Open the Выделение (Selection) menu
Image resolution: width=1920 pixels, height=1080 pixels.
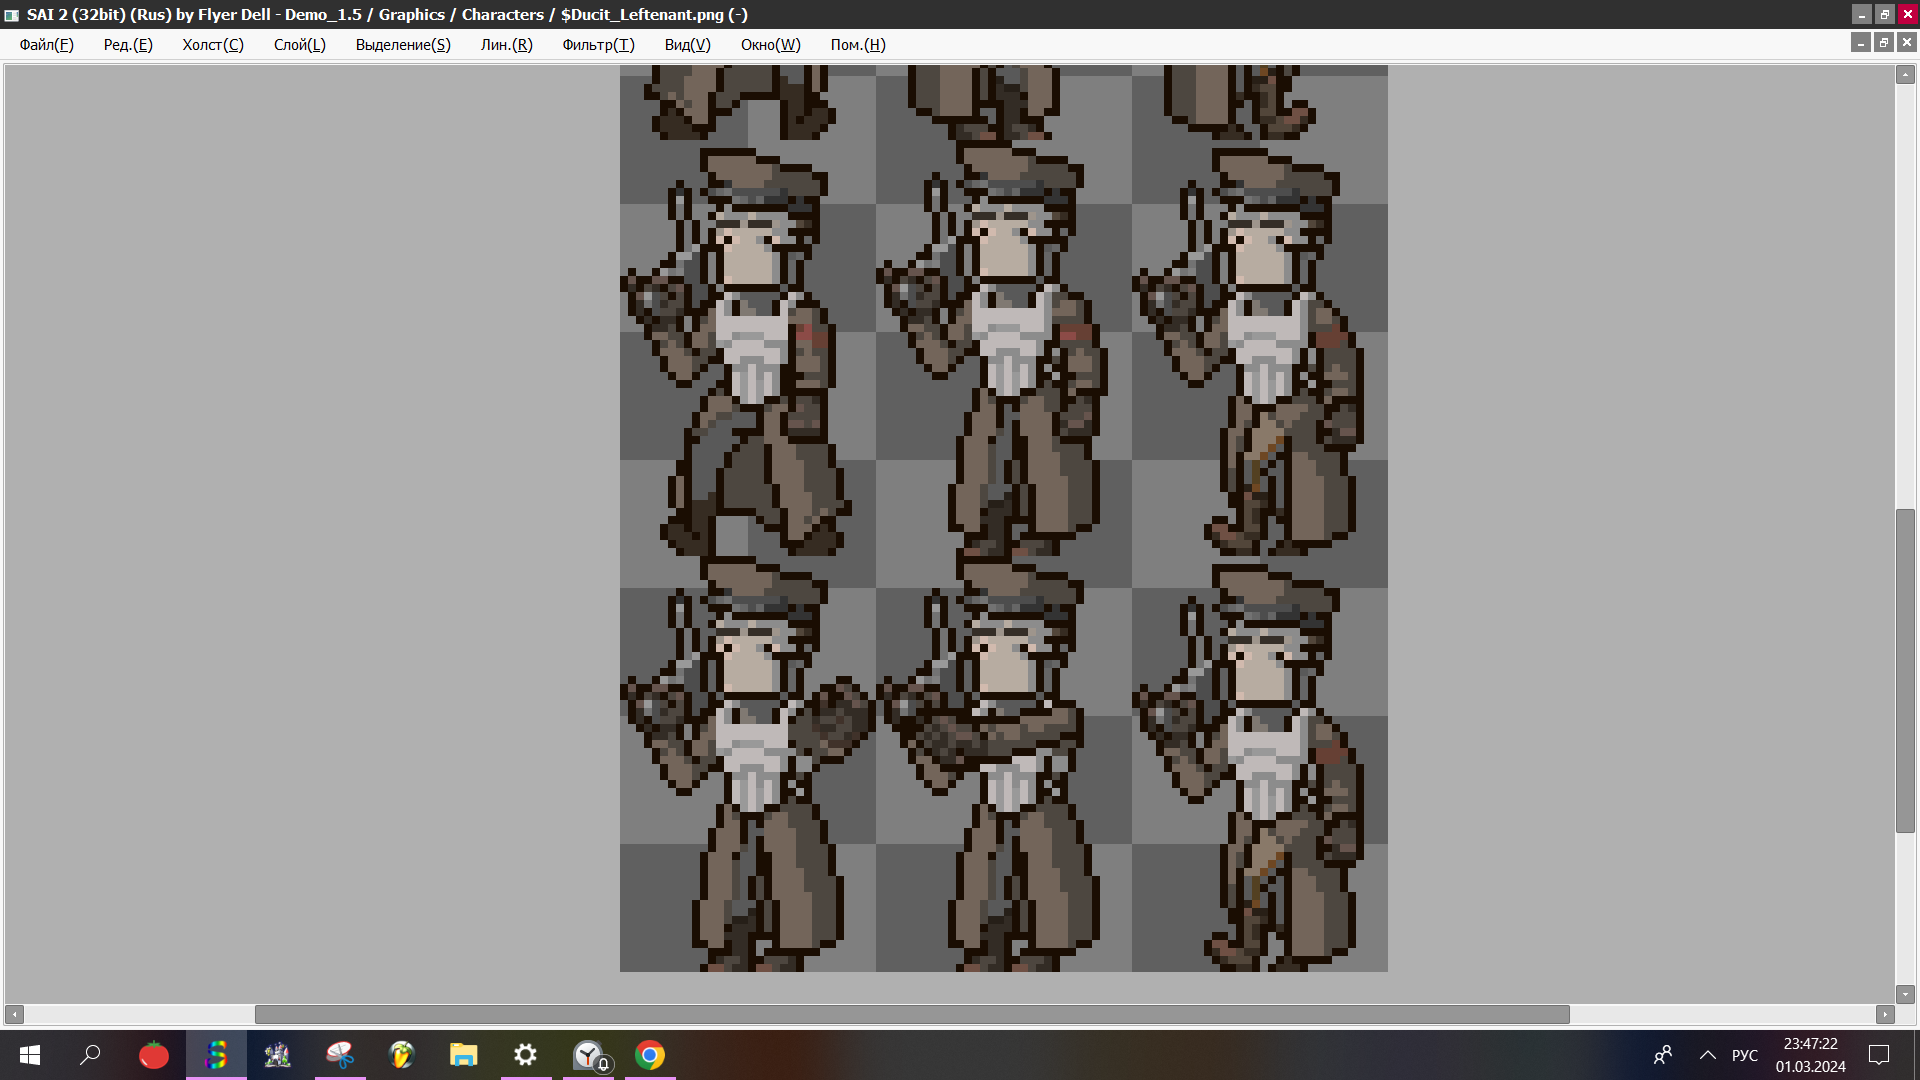point(402,45)
